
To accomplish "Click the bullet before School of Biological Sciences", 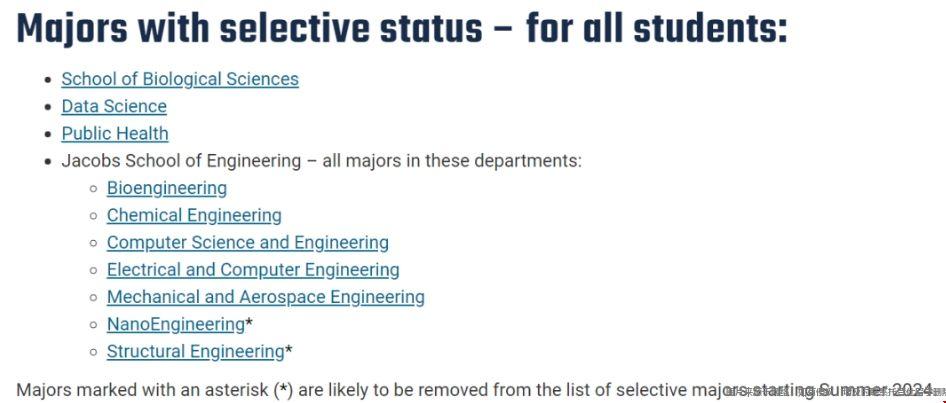I will coord(48,80).
